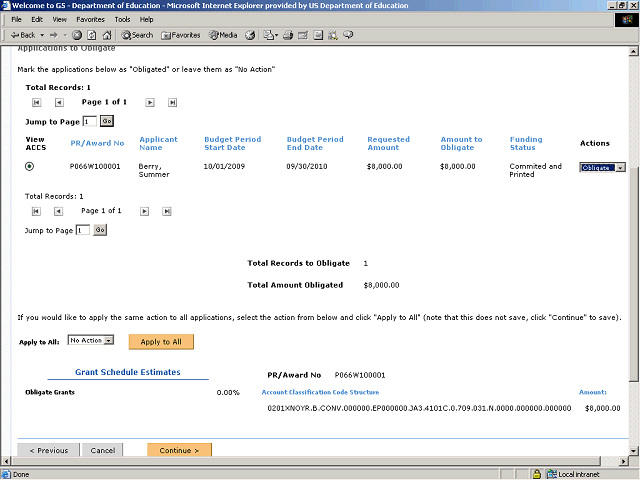Click the top Go button
This screenshot has width=640, height=480.
click(x=107, y=121)
